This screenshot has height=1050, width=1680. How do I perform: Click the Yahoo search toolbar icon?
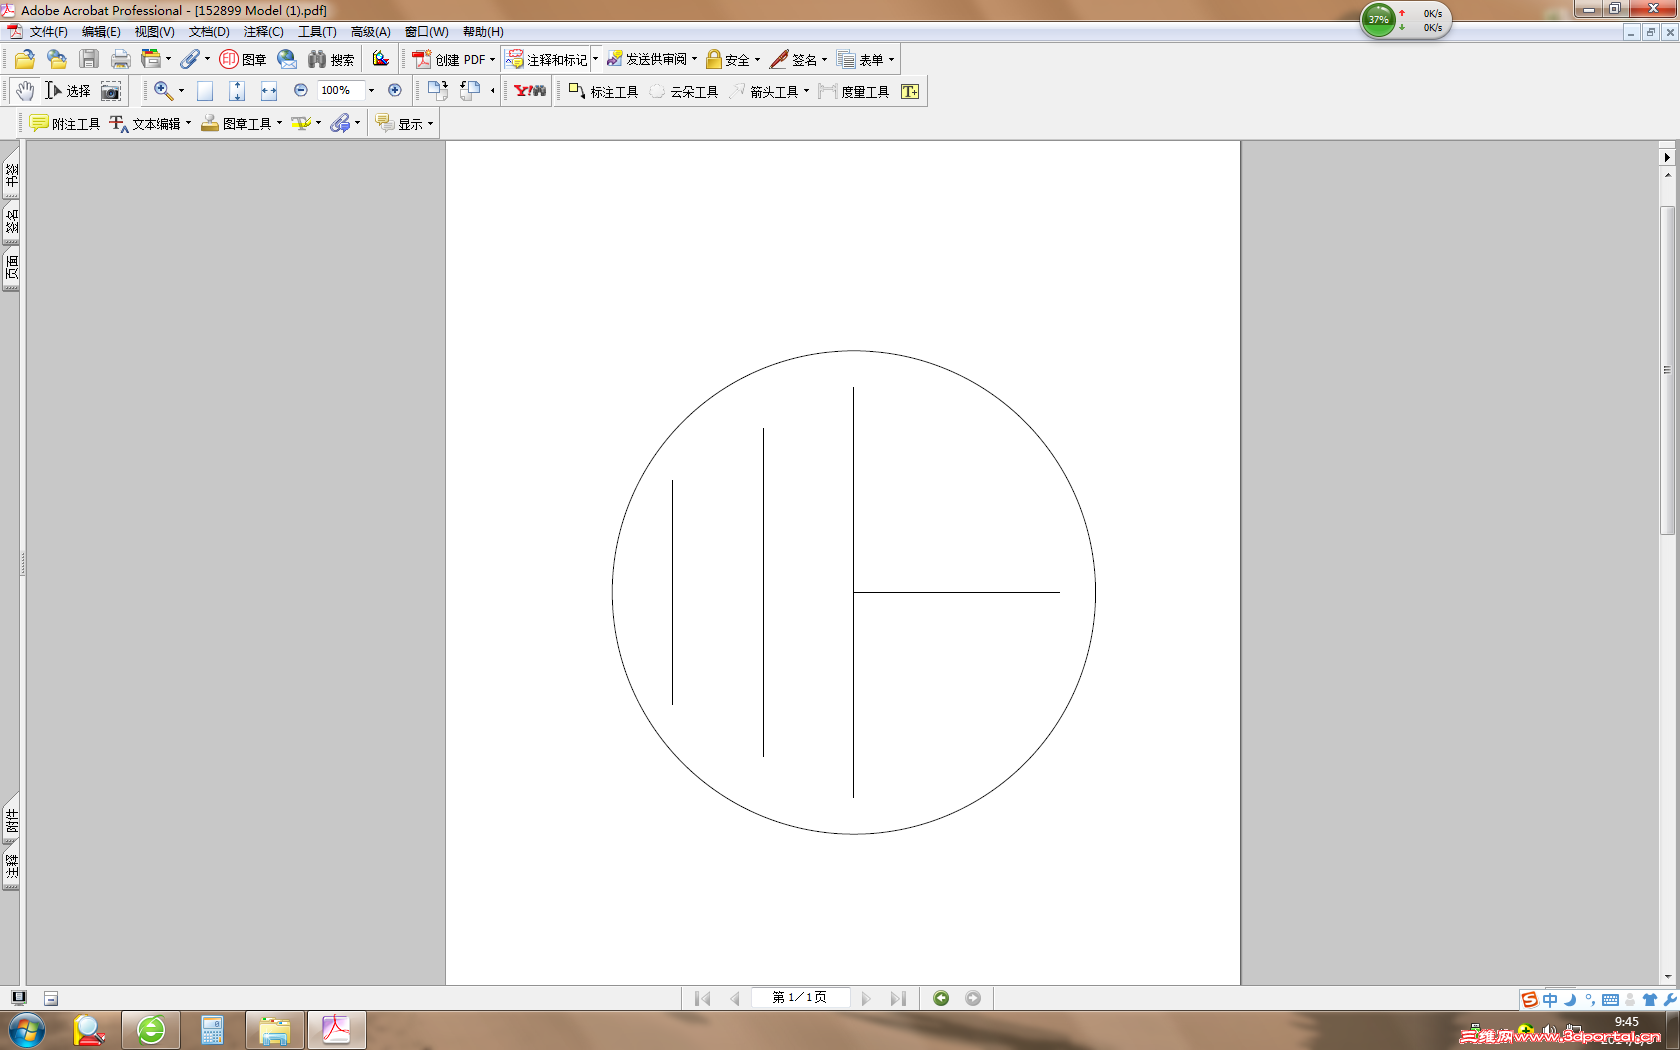point(530,91)
